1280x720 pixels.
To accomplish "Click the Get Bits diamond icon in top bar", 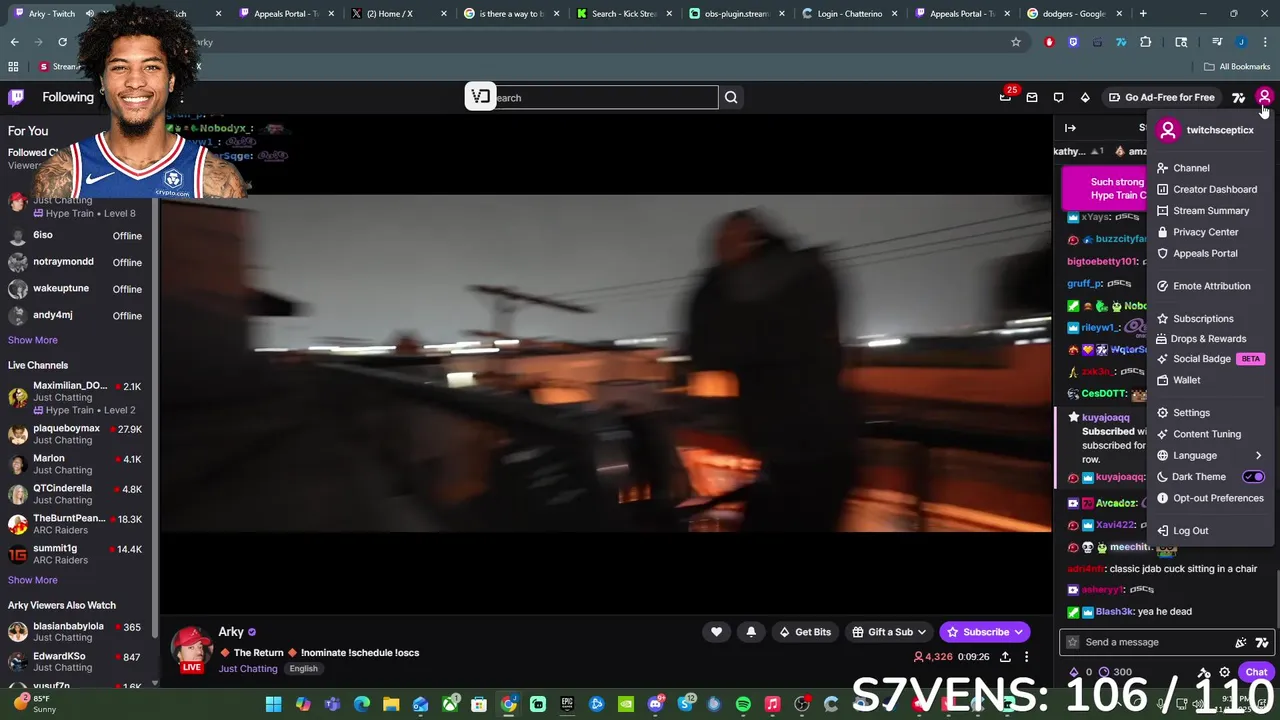I will pyautogui.click(x=1085, y=97).
